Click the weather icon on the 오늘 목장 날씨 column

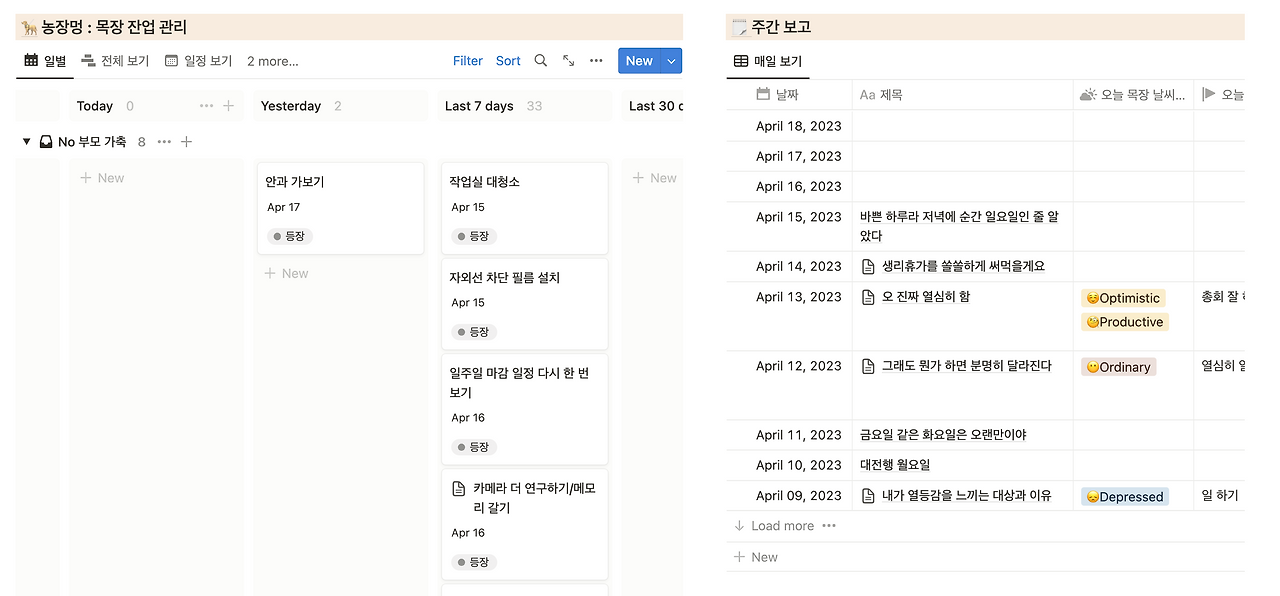tap(1086, 93)
